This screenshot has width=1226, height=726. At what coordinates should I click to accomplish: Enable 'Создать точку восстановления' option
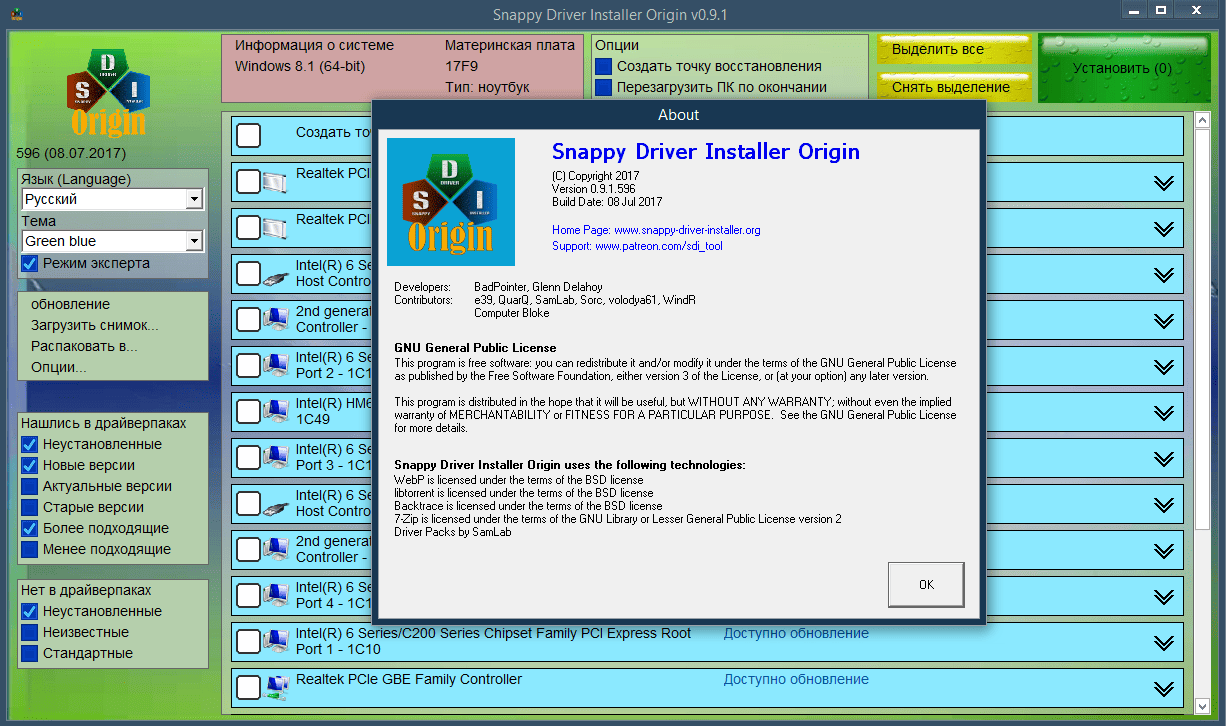tap(603, 66)
